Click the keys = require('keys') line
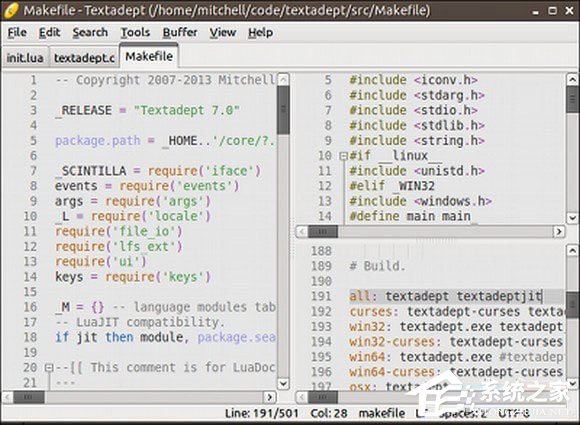580x425 pixels. [x=133, y=277]
